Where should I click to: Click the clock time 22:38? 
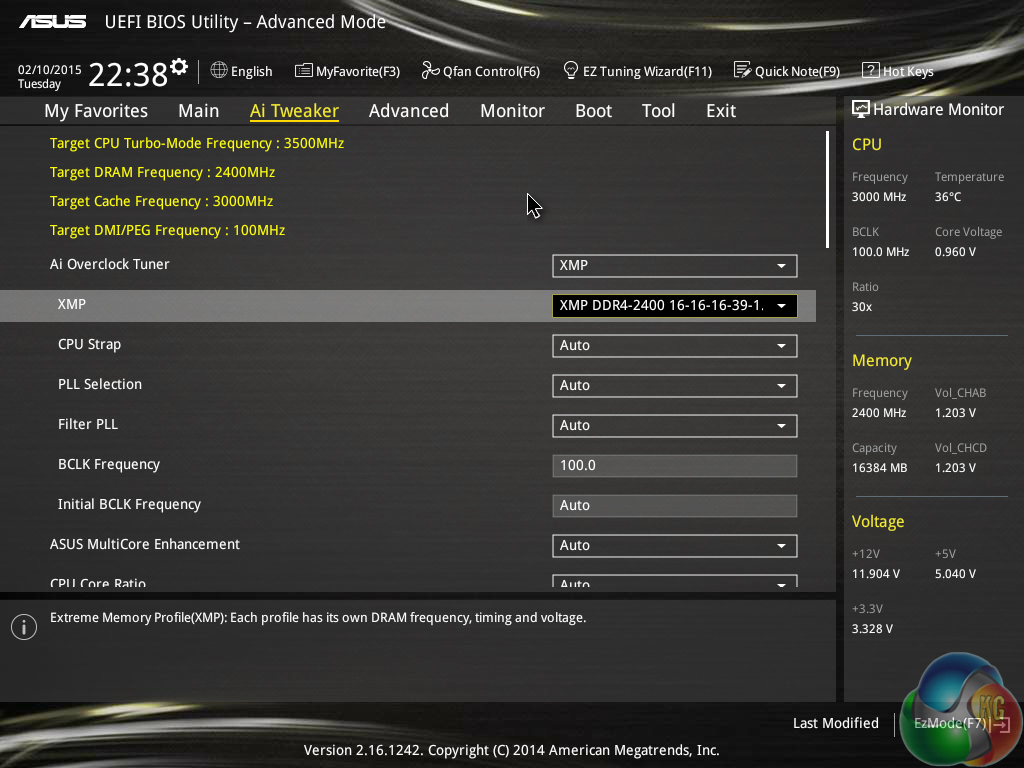128,74
